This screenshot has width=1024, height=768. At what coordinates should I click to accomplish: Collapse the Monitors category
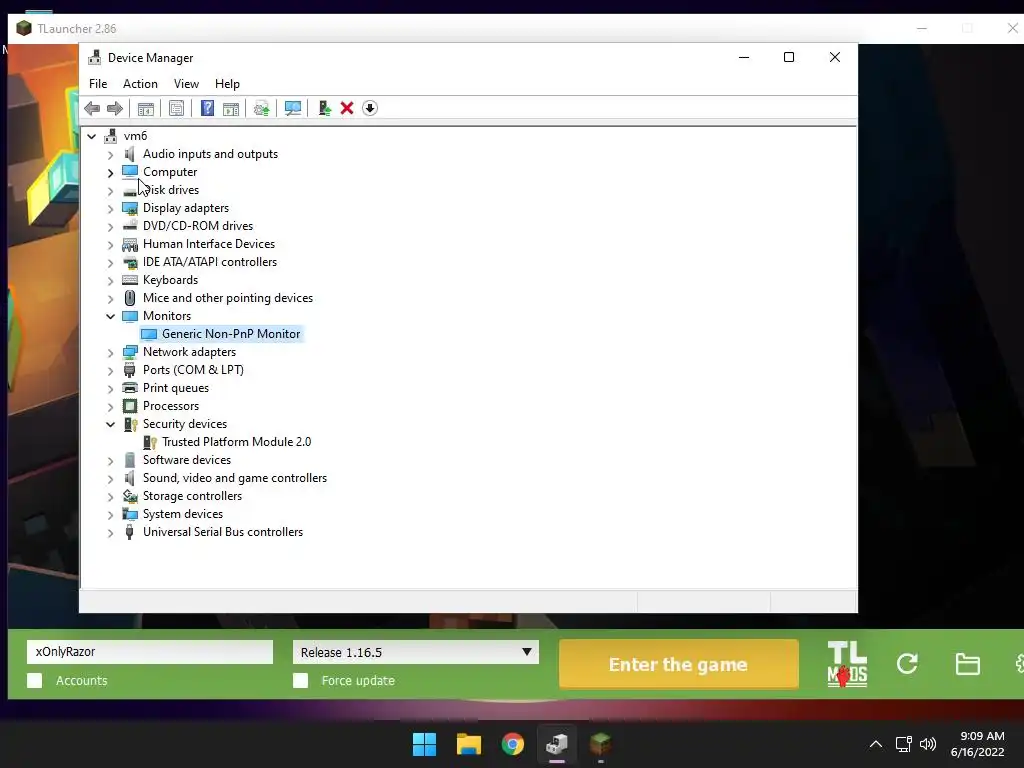pyautogui.click(x=110, y=316)
